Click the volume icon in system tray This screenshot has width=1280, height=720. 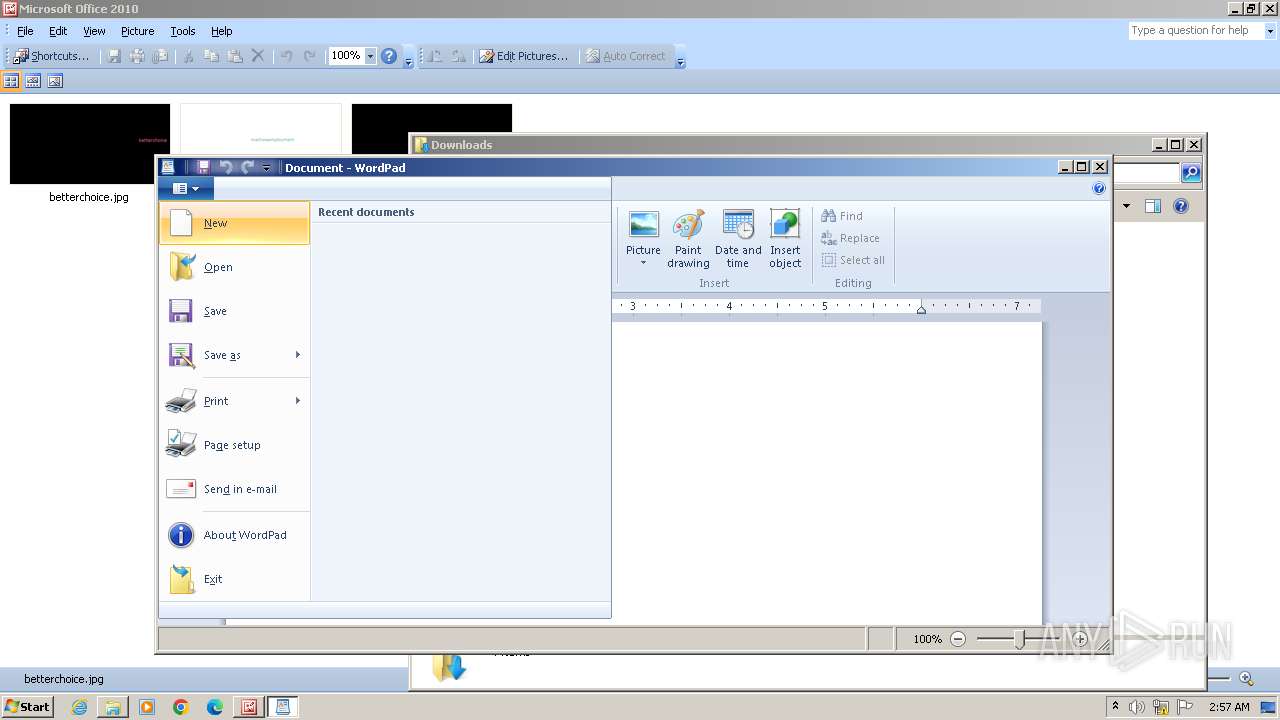[1137, 707]
